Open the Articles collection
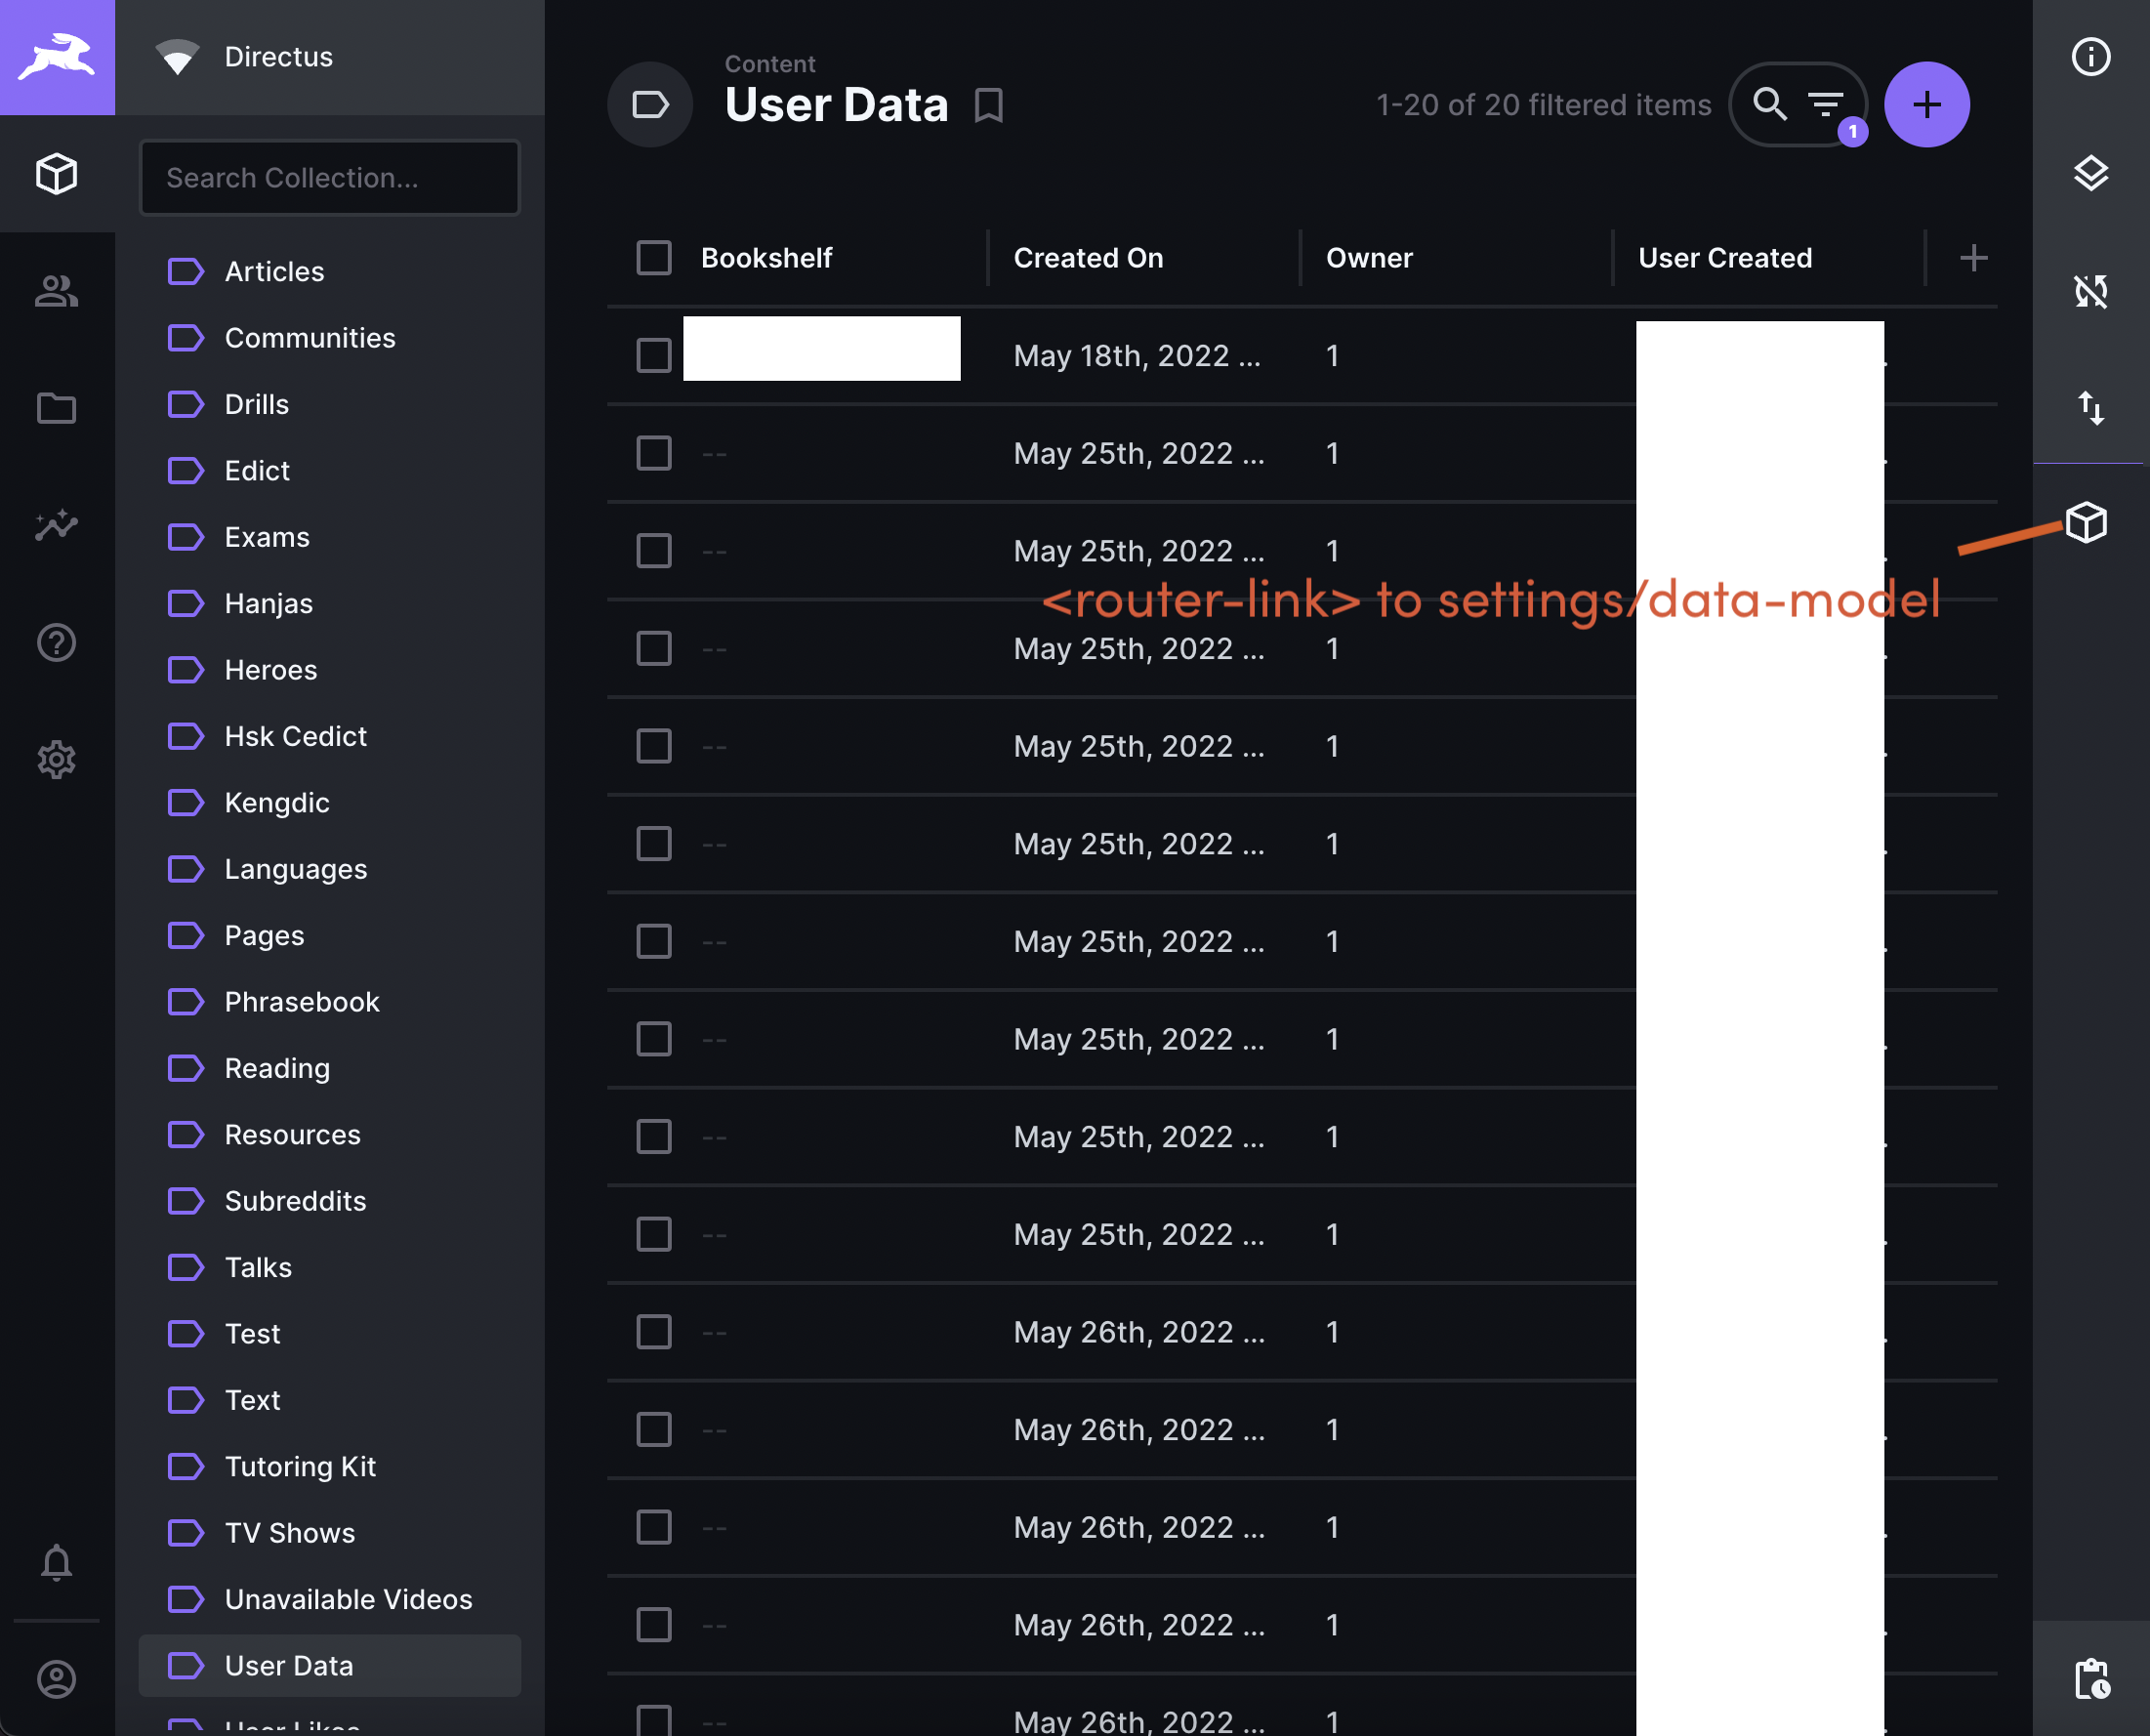2150x1736 pixels. click(x=330, y=271)
